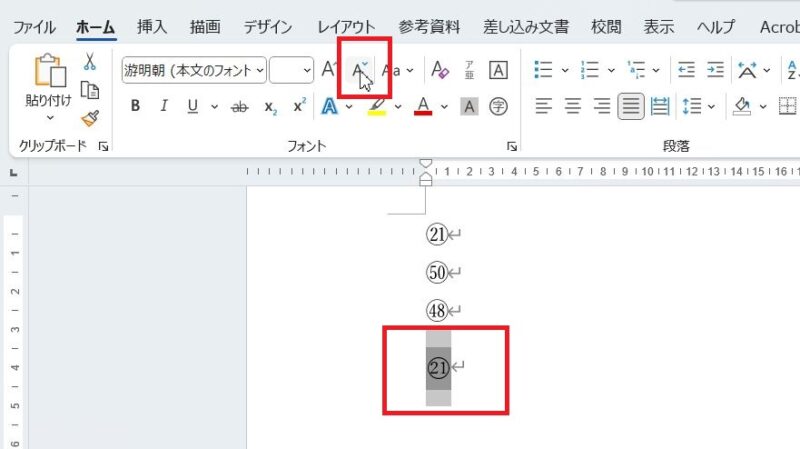Click the tab selector at ruler corner
Screen dimensions: 800x449
14,173
